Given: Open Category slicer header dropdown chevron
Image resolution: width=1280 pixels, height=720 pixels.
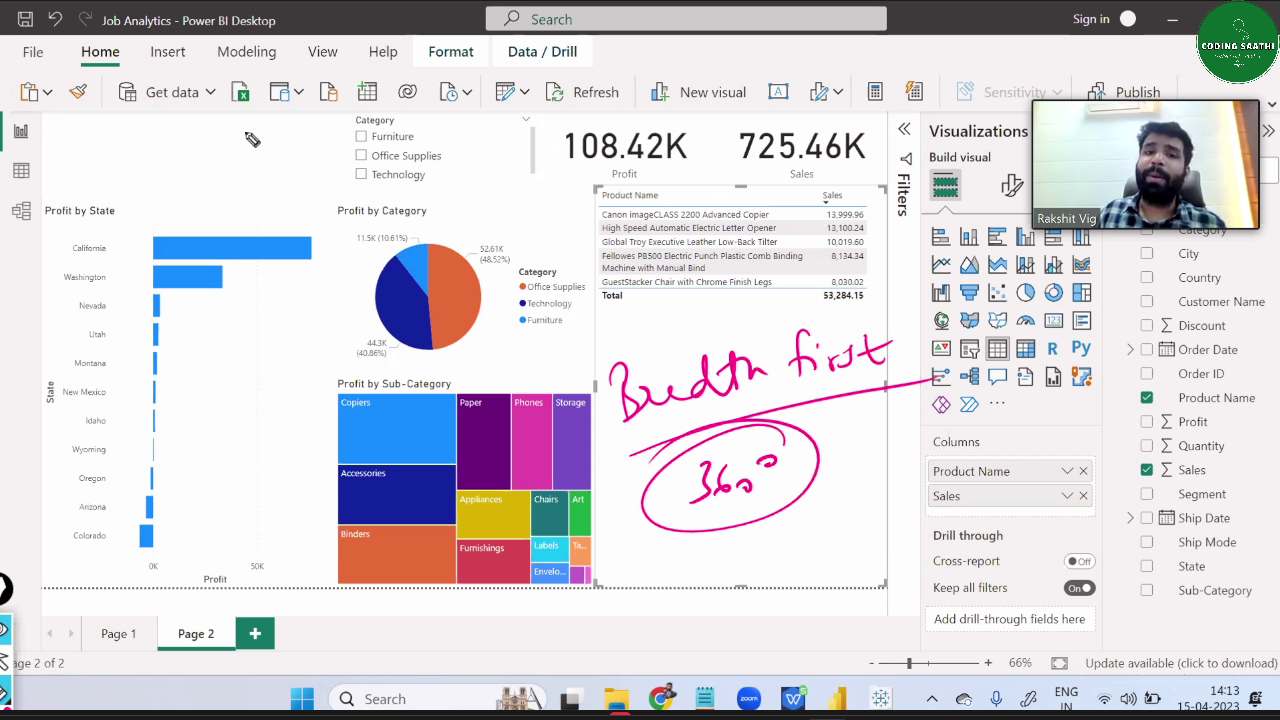Looking at the screenshot, I should 526,119.
